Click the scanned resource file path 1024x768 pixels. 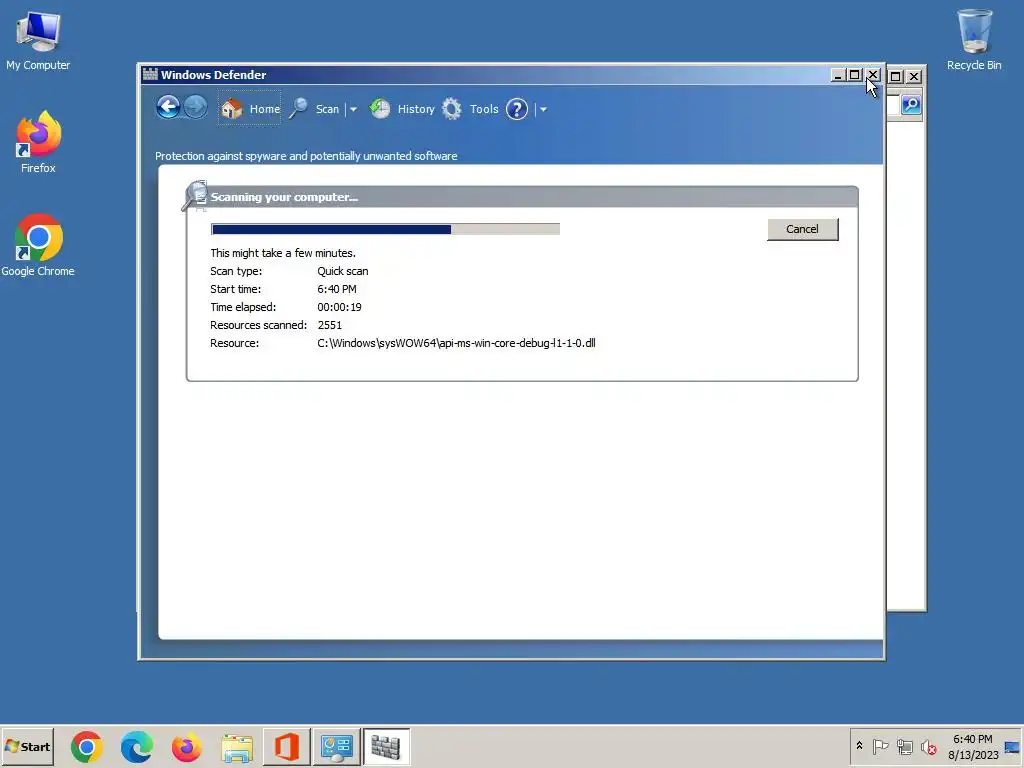[456, 343]
